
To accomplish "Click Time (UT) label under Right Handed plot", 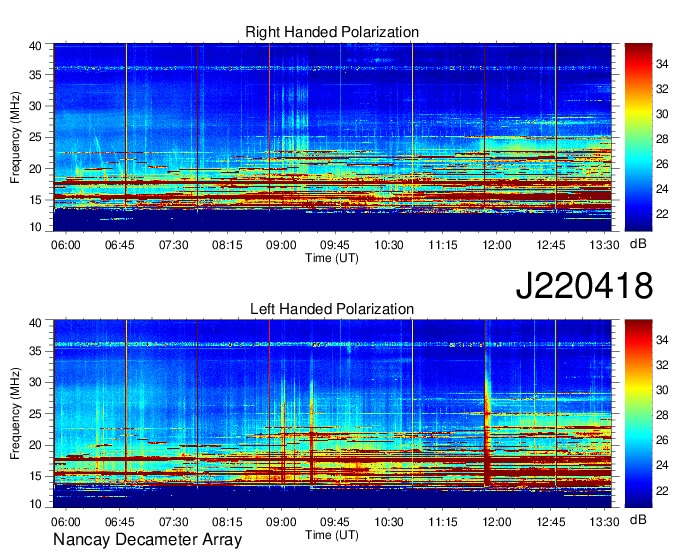I will coord(332,258).
